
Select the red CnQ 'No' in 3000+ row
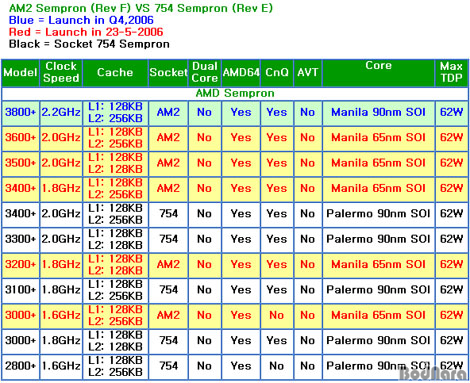[x=277, y=315]
